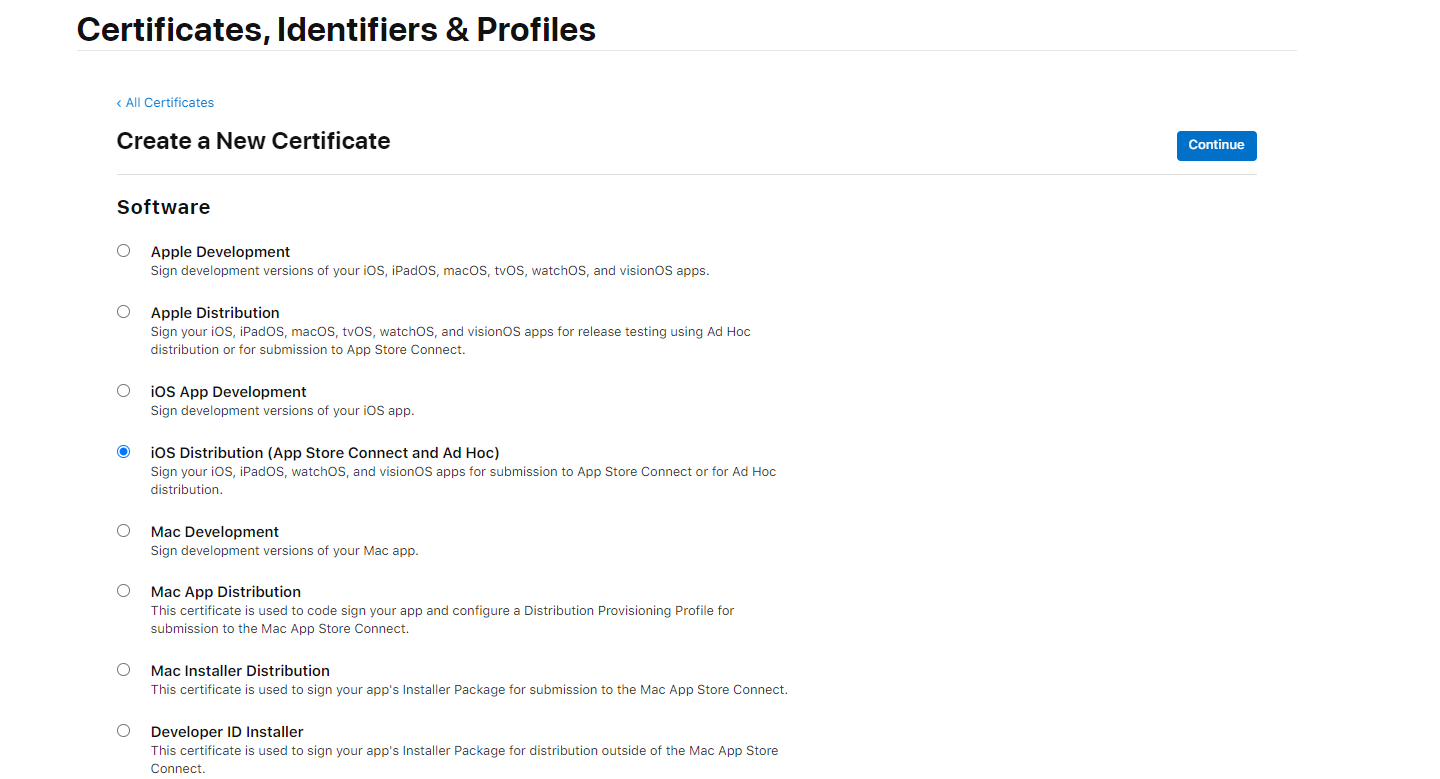The height and width of the screenshot is (779, 1440).
Task: Go back via All Certificates link
Action: pyautogui.click(x=165, y=103)
